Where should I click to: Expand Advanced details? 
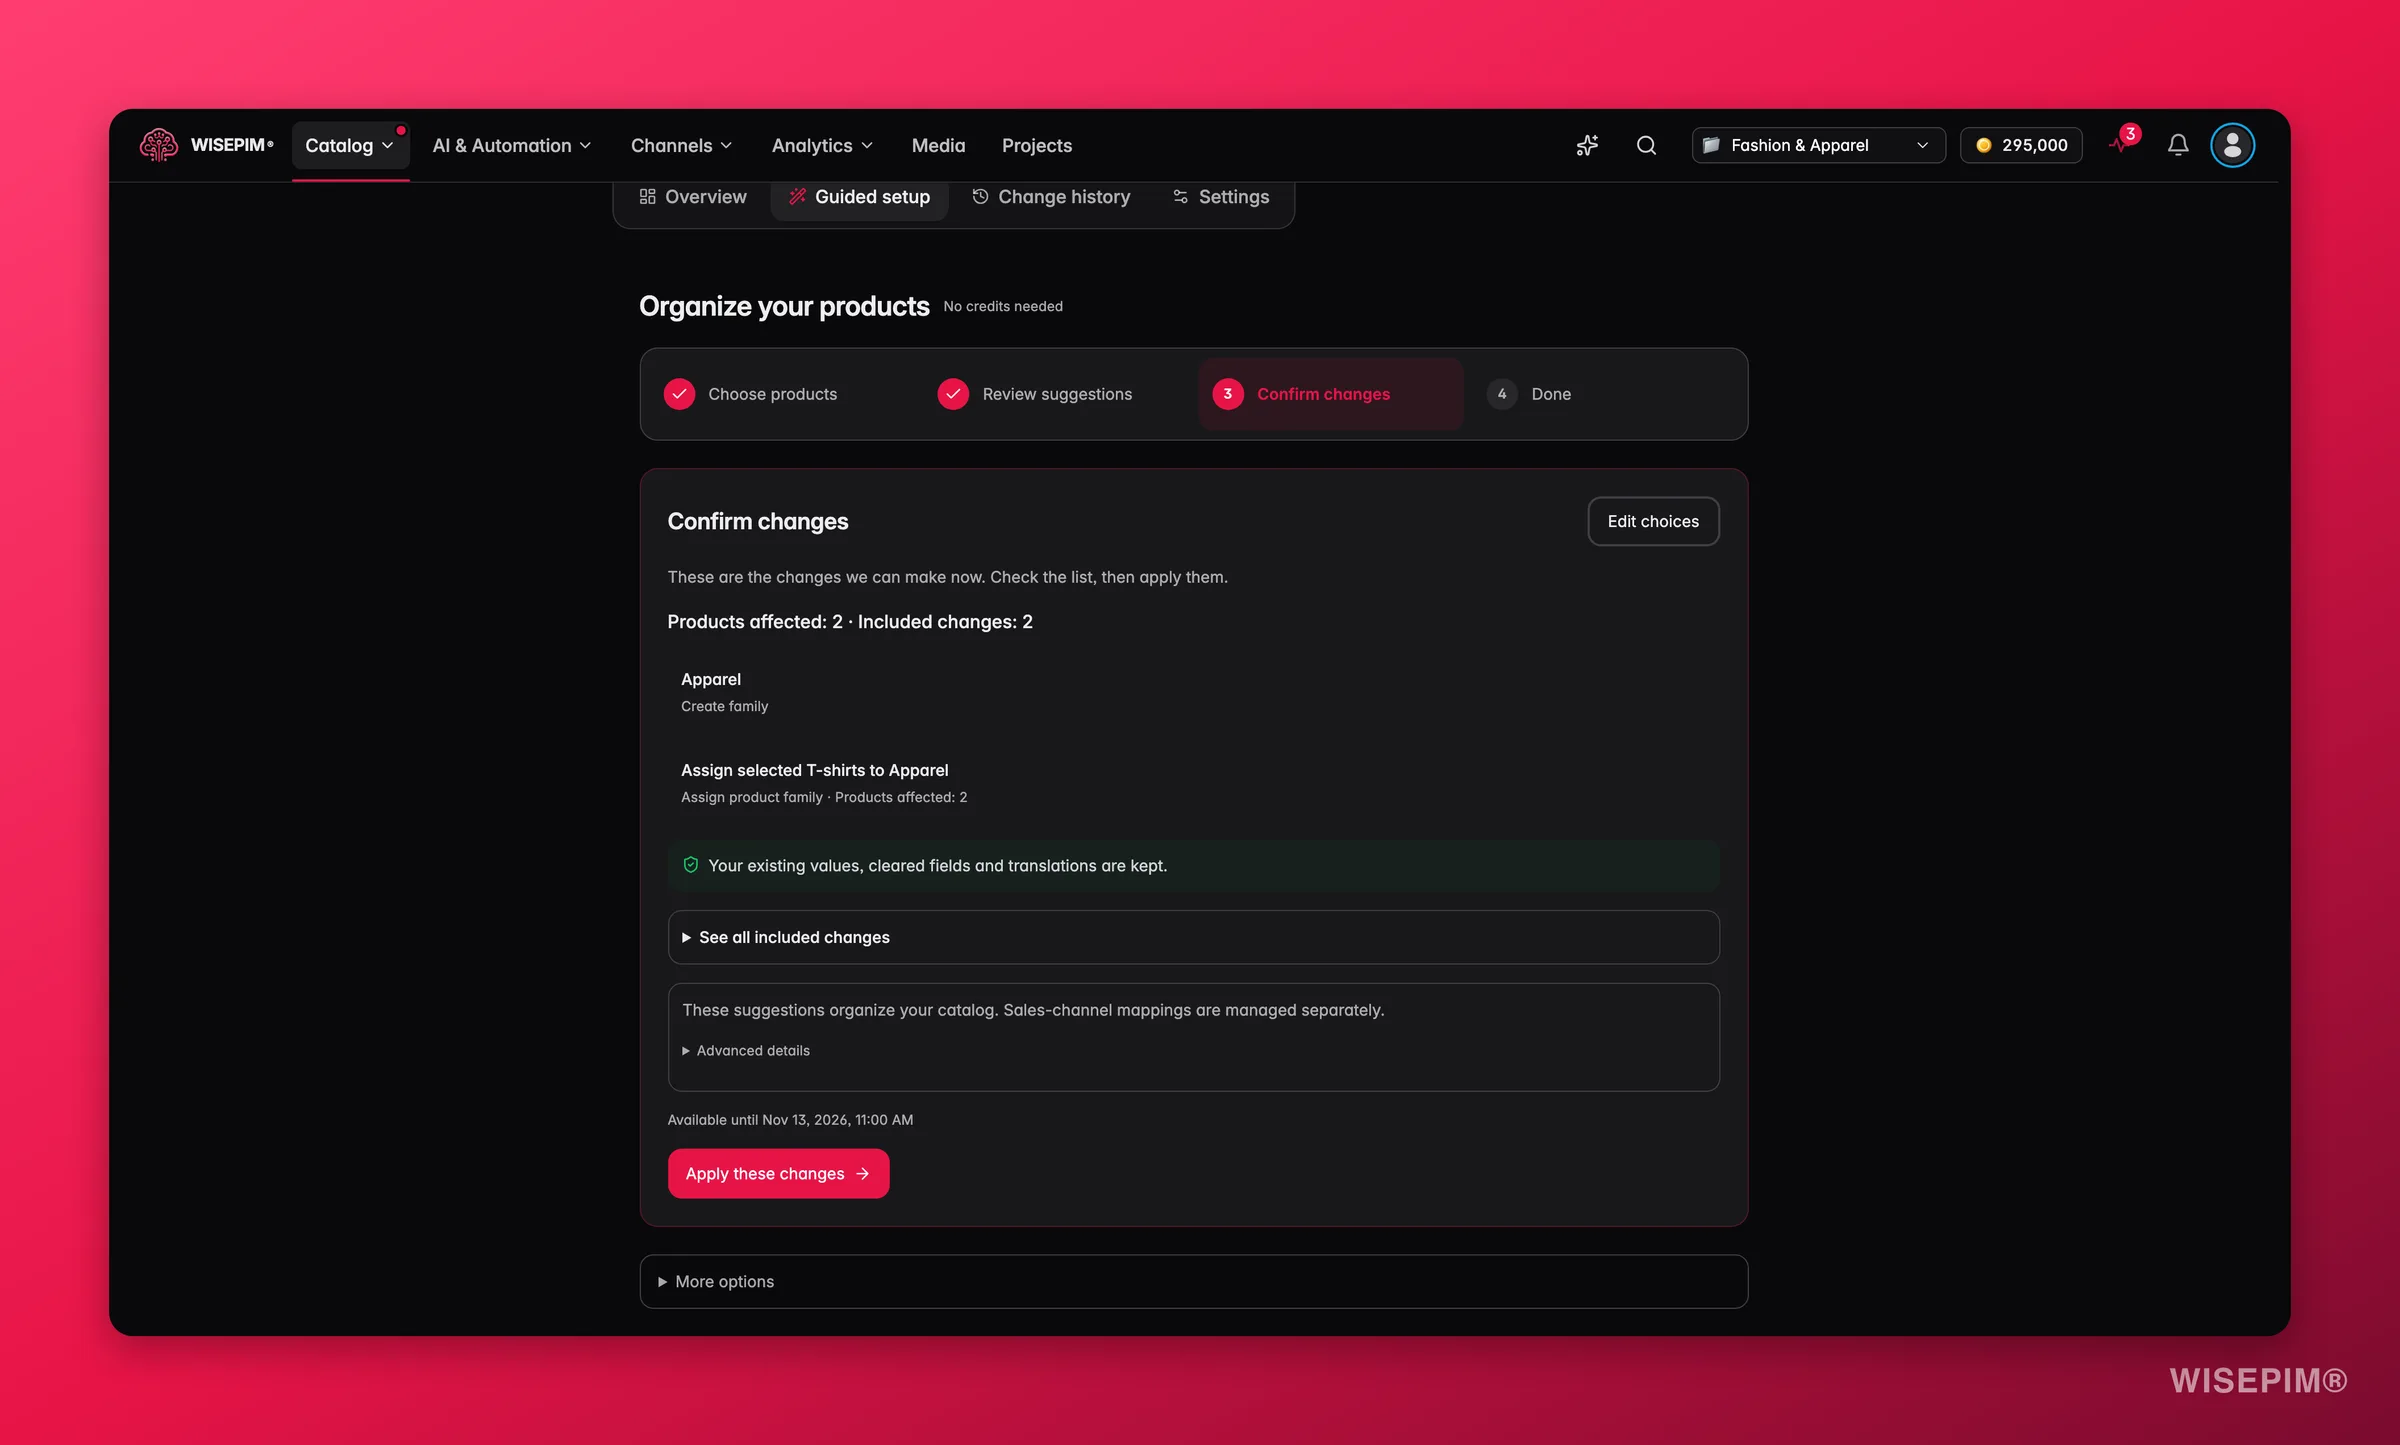tap(746, 1051)
